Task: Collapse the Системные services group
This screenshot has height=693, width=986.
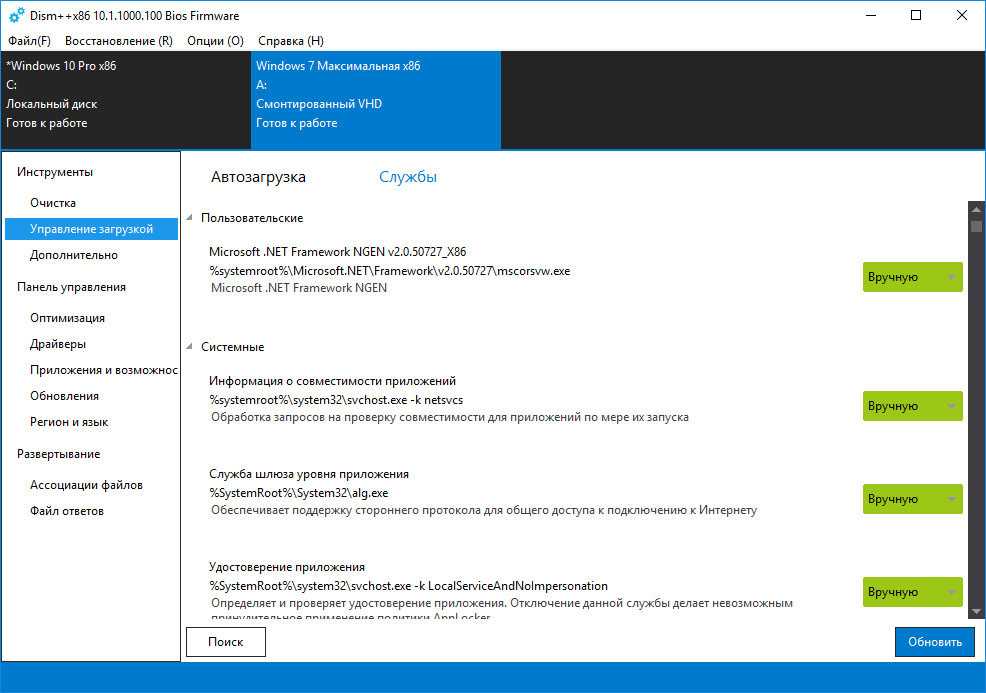Action: coord(190,347)
